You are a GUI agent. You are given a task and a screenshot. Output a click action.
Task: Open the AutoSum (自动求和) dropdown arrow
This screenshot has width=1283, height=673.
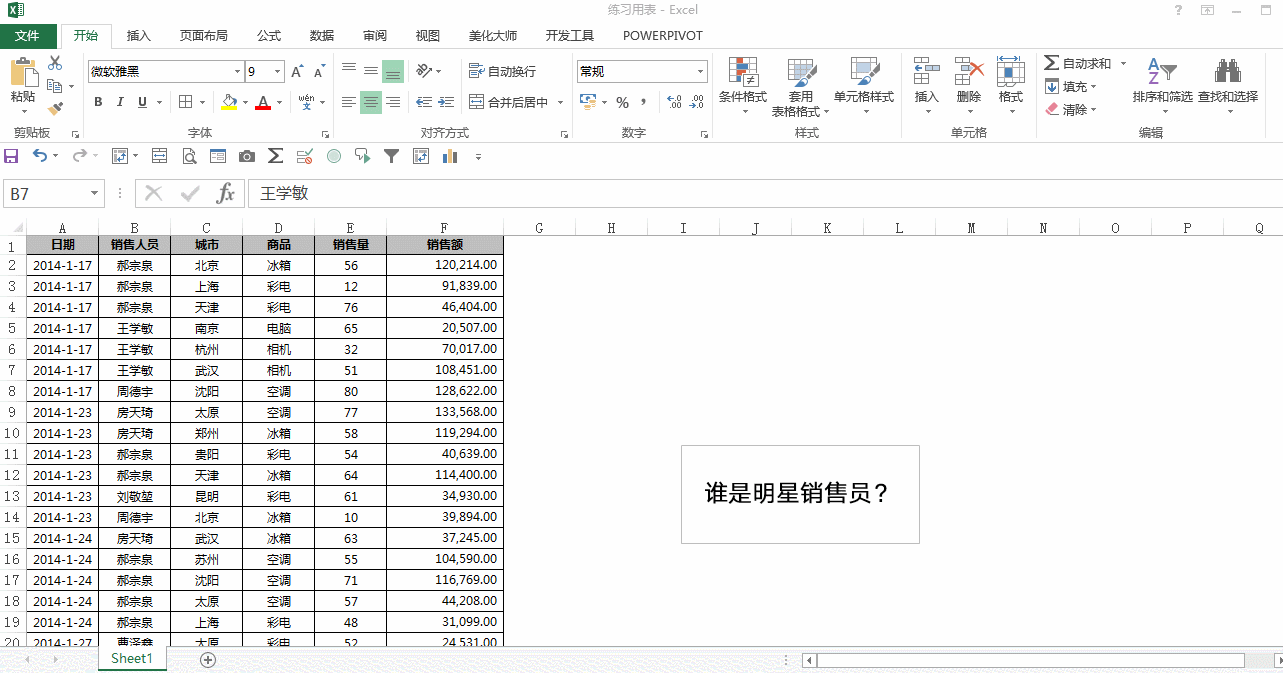pos(1123,63)
